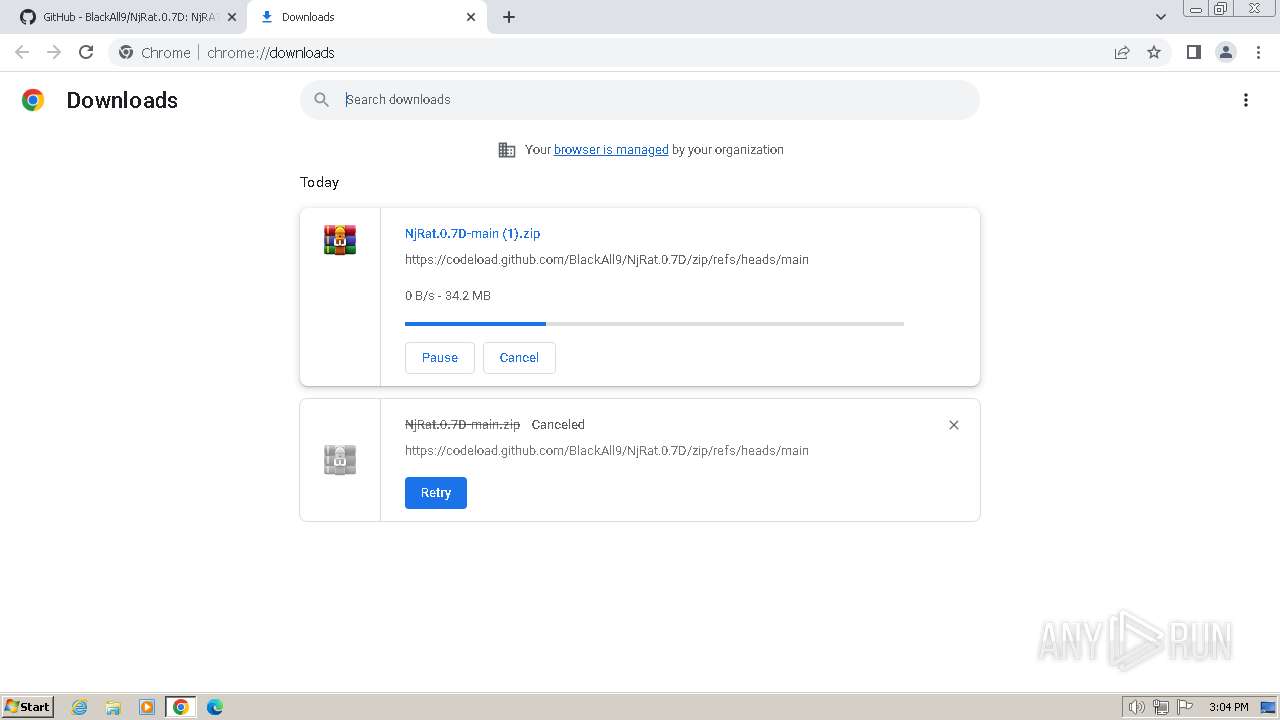
Task: Click the search magnifier icon
Action: click(321, 100)
